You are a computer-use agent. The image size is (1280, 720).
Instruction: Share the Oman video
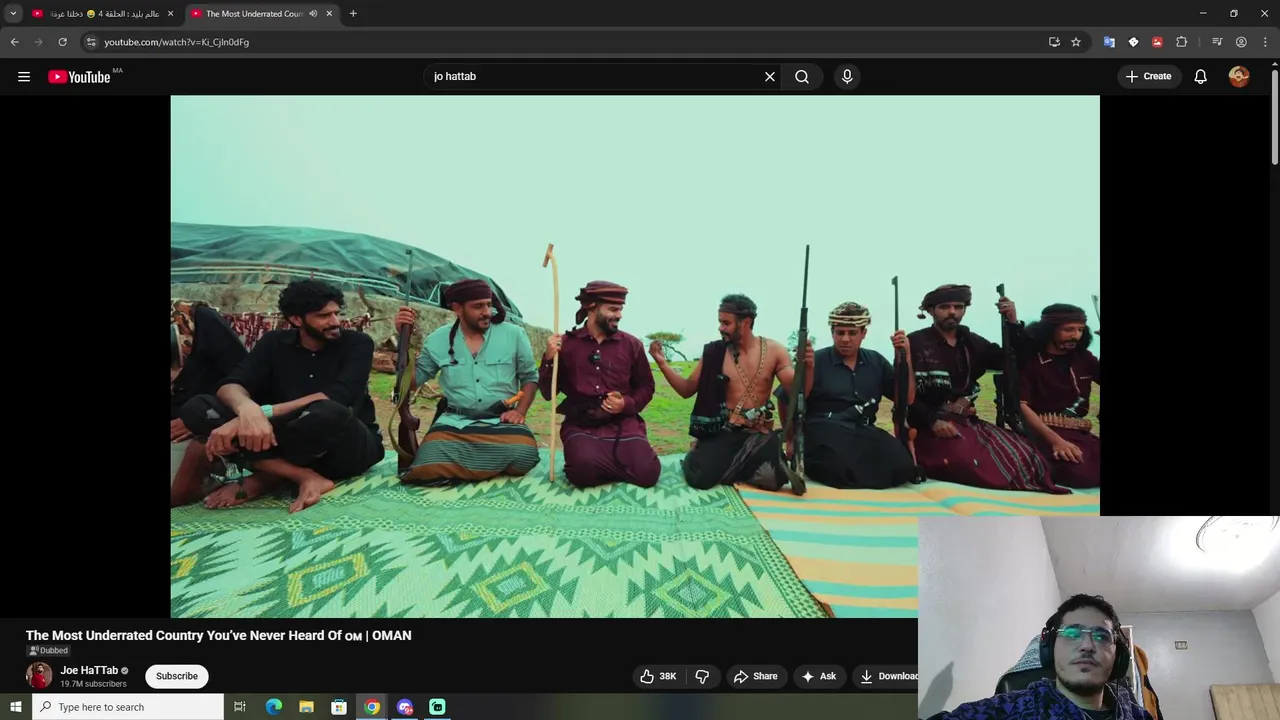[755, 676]
